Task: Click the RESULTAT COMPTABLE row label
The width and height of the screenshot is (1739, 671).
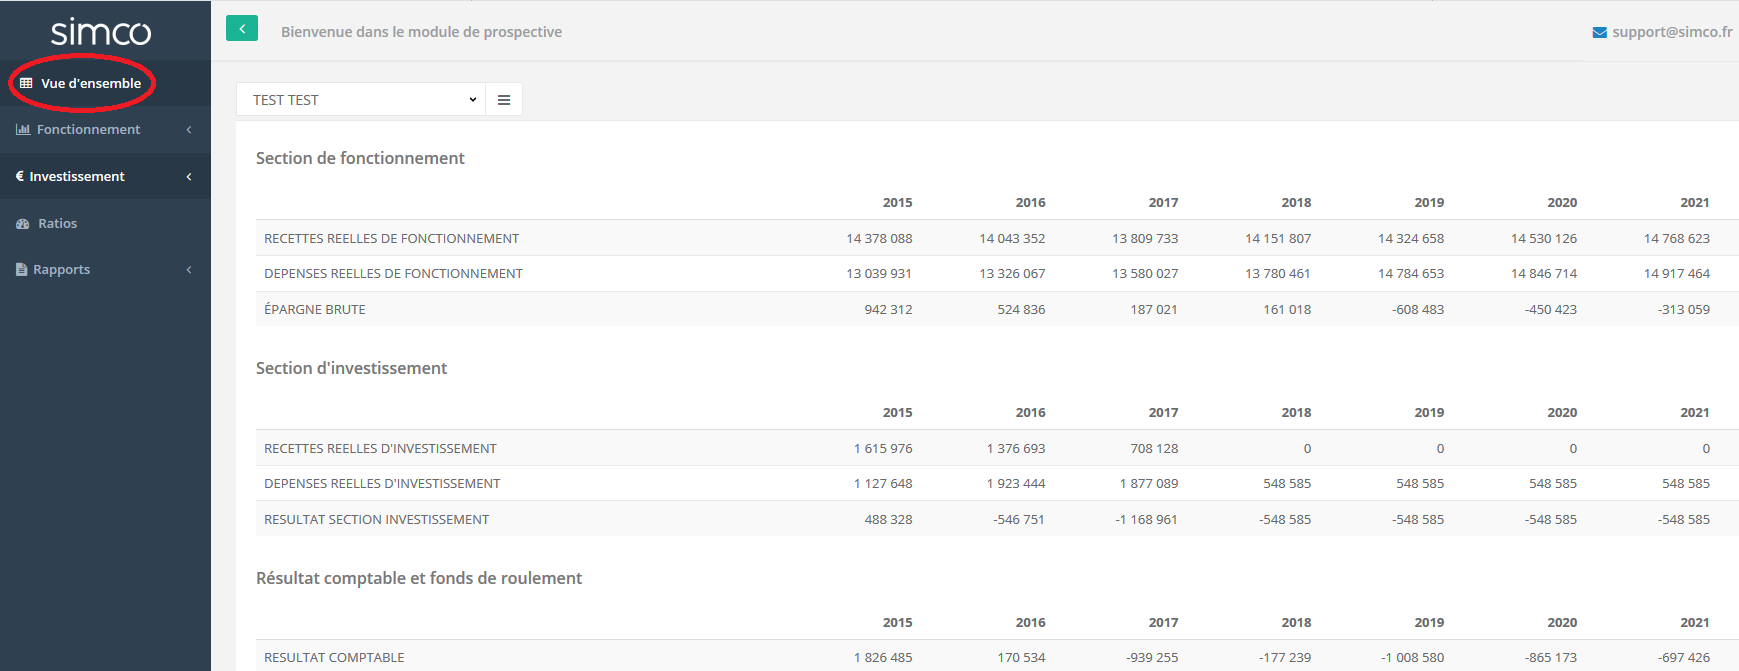Action: 334,658
